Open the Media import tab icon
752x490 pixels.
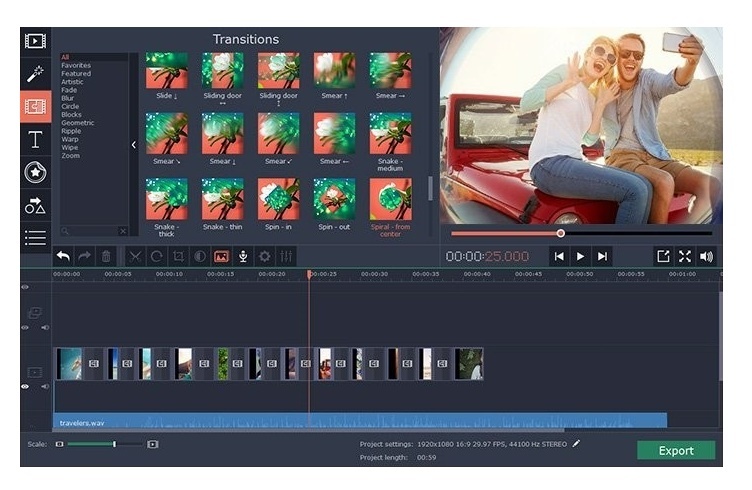pyautogui.click(x=35, y=41)
